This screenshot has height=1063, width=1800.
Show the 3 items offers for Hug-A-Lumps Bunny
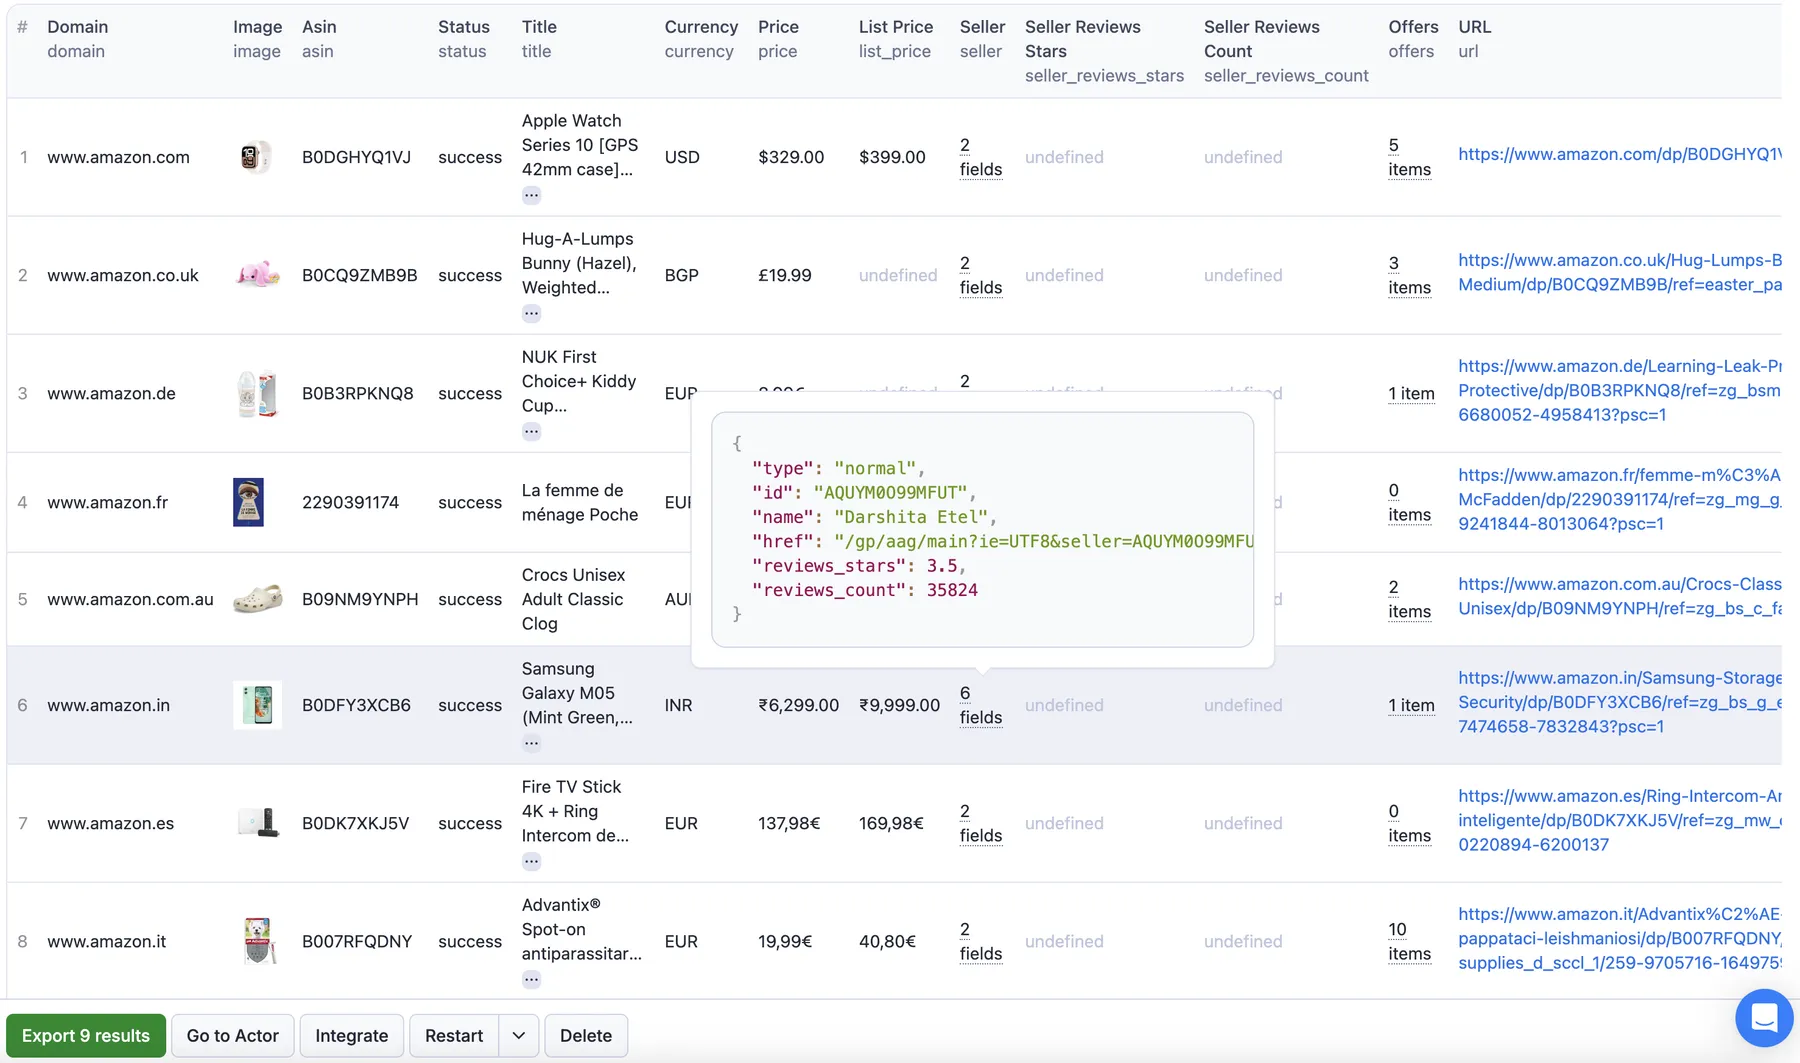(x=1409, y=275)
